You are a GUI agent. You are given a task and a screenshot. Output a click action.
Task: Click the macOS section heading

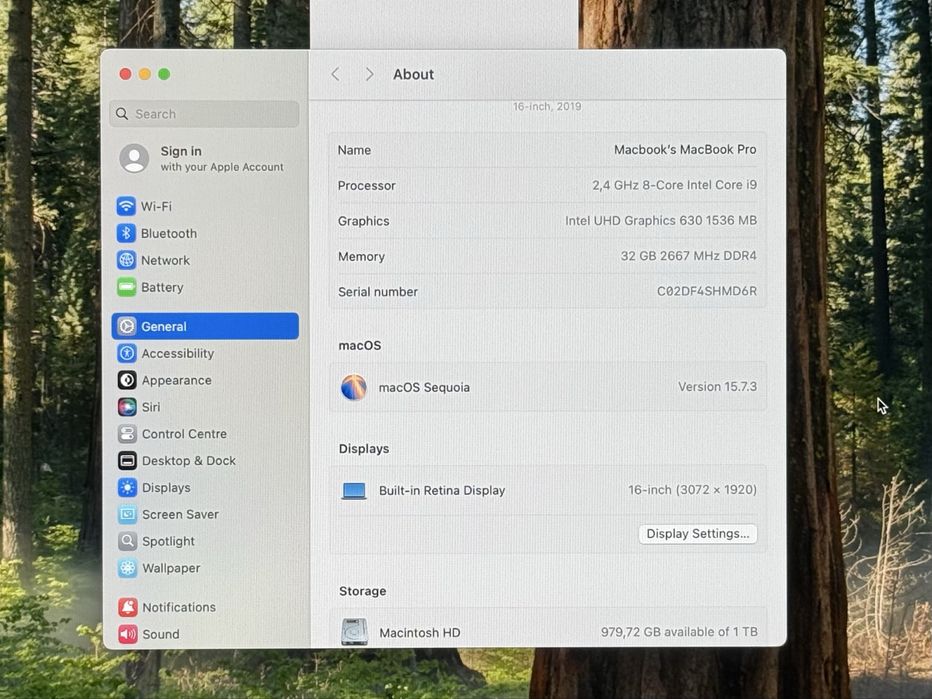click(x=360, y=345)
